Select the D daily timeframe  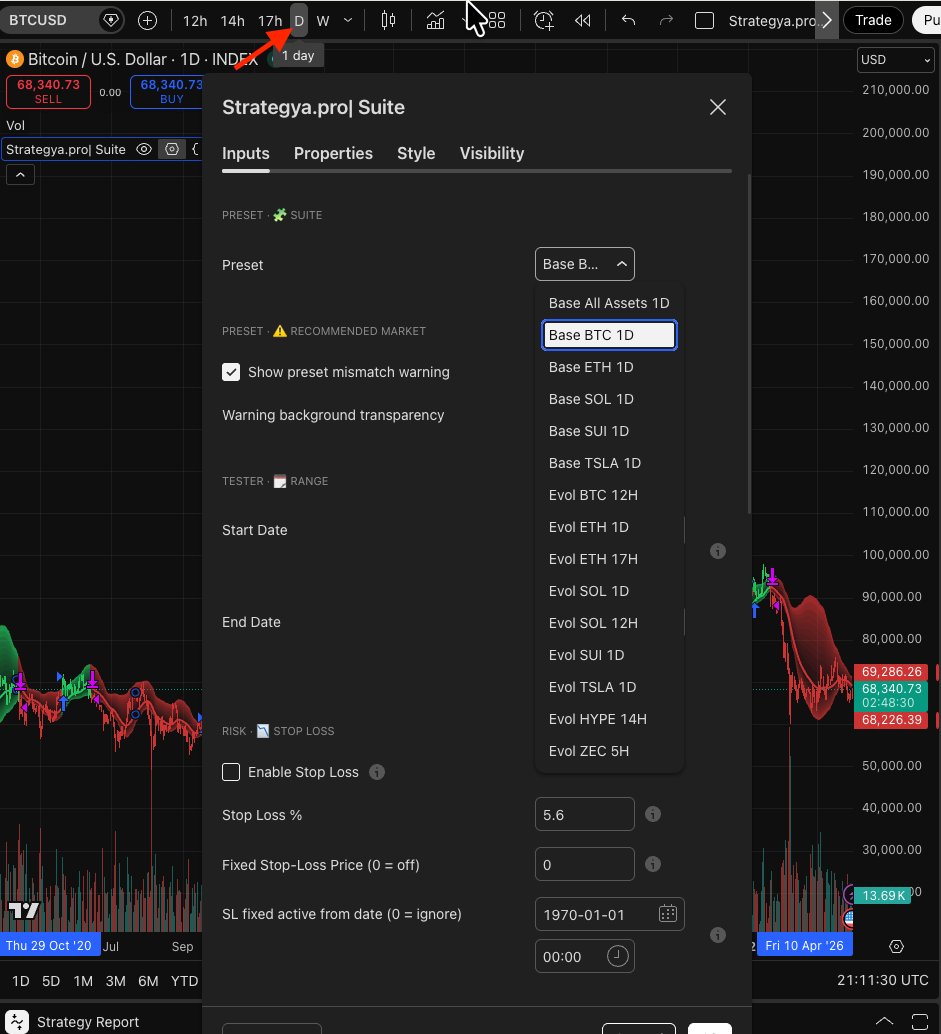[x=299, y=21]
